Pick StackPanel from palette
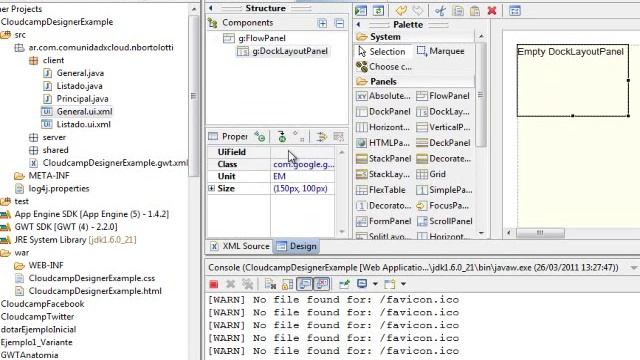The width and height of the screenshot is (640, 360). (x=383, y=158)
